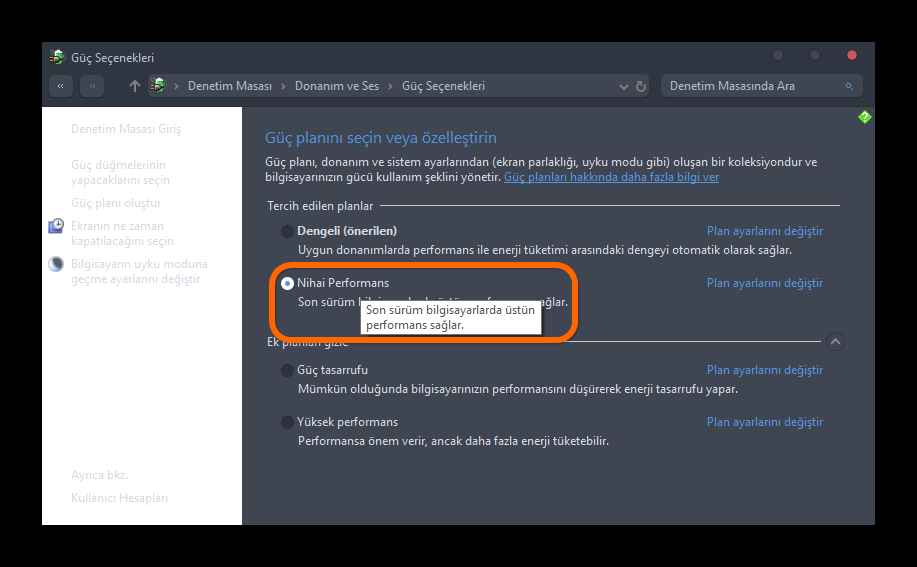Click the monitor clock icon in sidebar

click(x=56, y=226)
